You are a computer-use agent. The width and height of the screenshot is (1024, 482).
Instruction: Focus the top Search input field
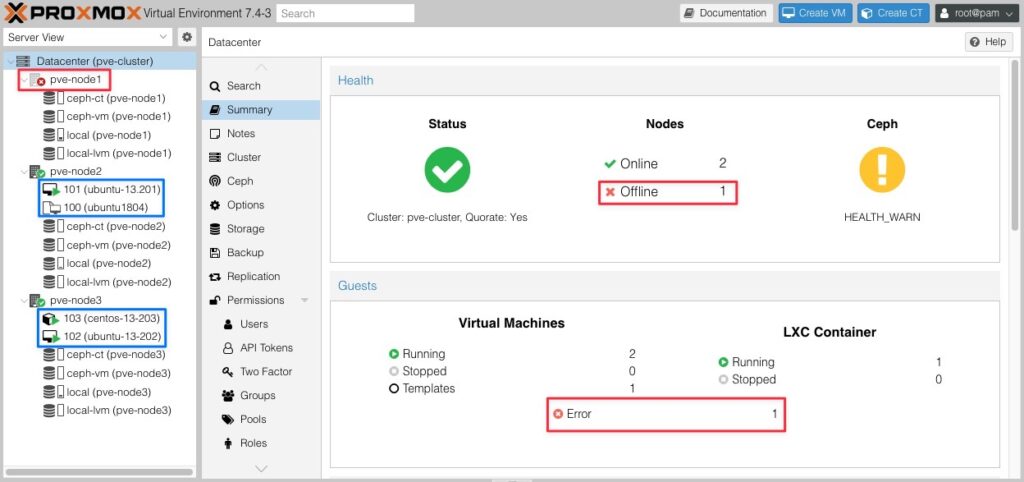click(x=345, y=13)
